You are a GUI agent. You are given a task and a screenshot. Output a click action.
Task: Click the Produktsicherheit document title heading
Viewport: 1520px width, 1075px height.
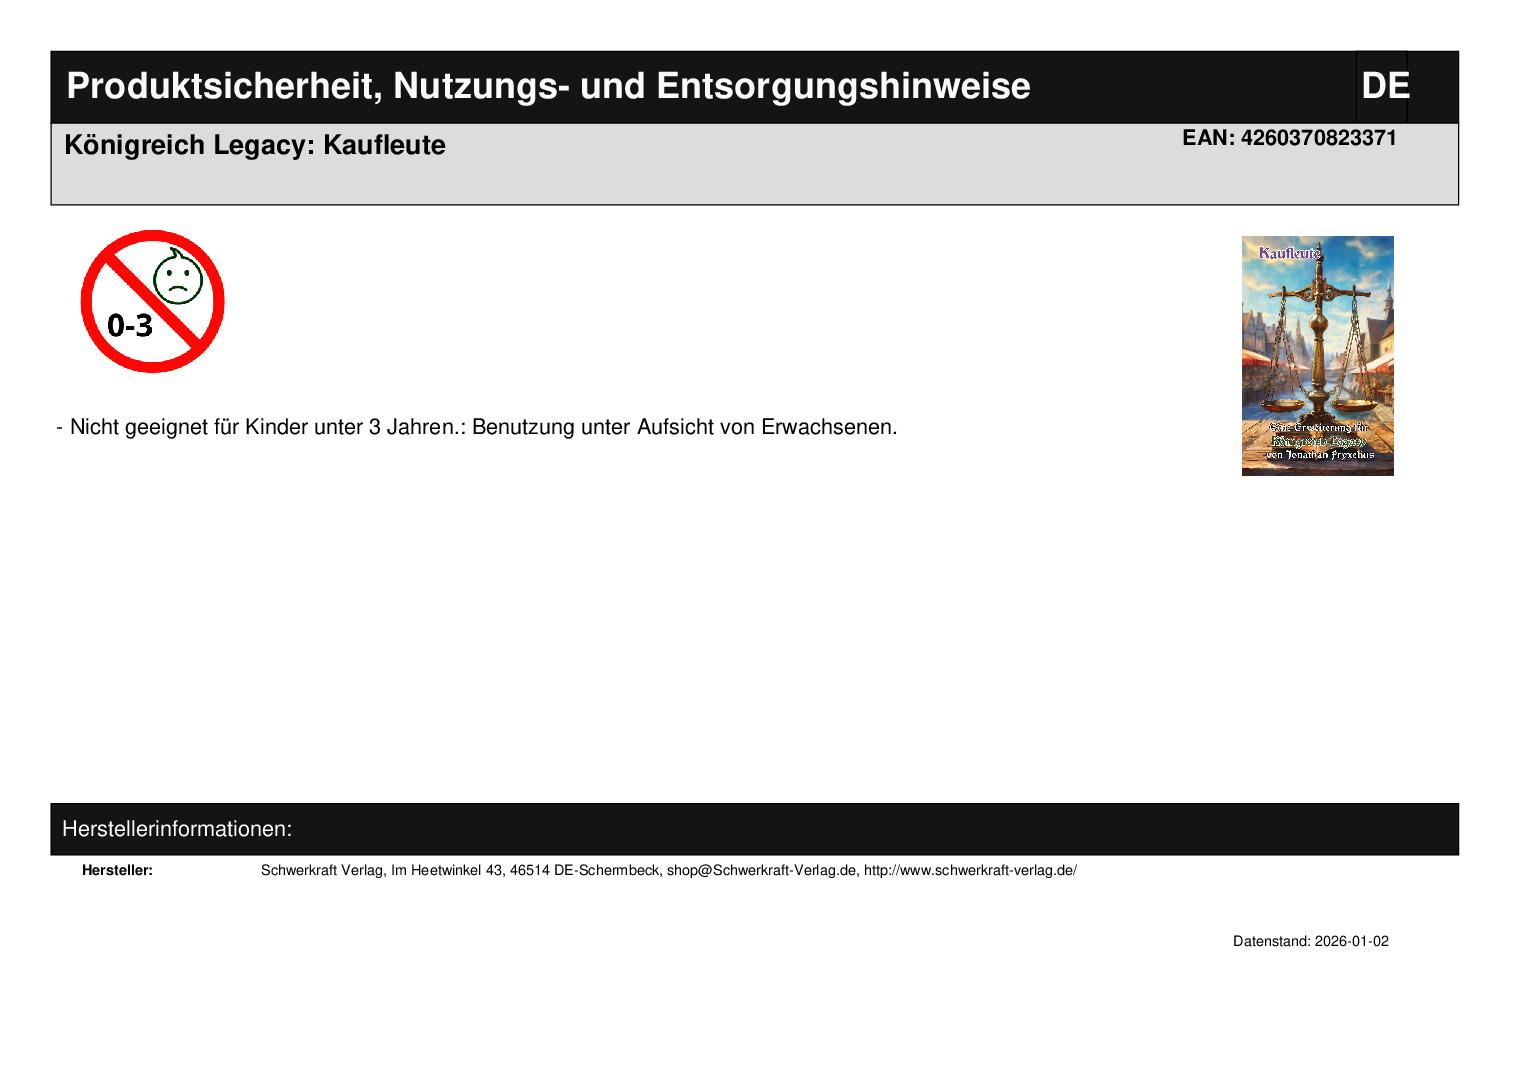(548, 87)
